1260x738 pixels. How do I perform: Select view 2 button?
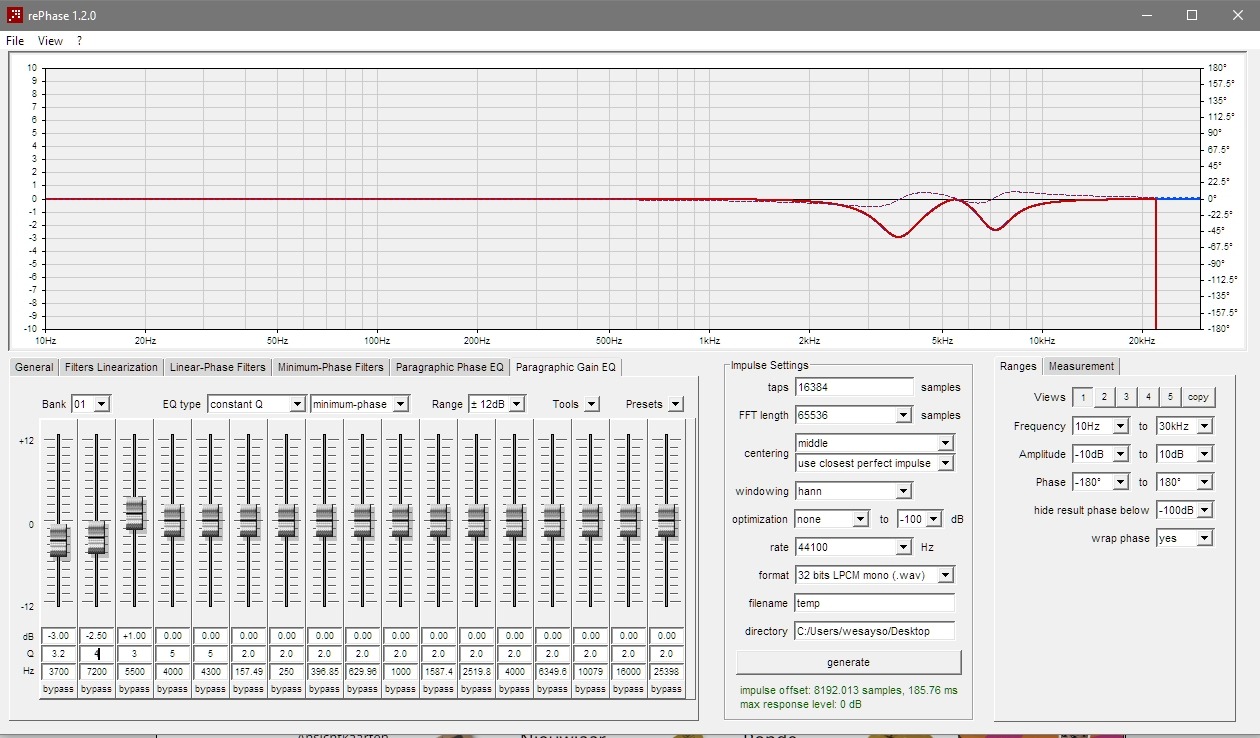click(x=1103, y=397)
